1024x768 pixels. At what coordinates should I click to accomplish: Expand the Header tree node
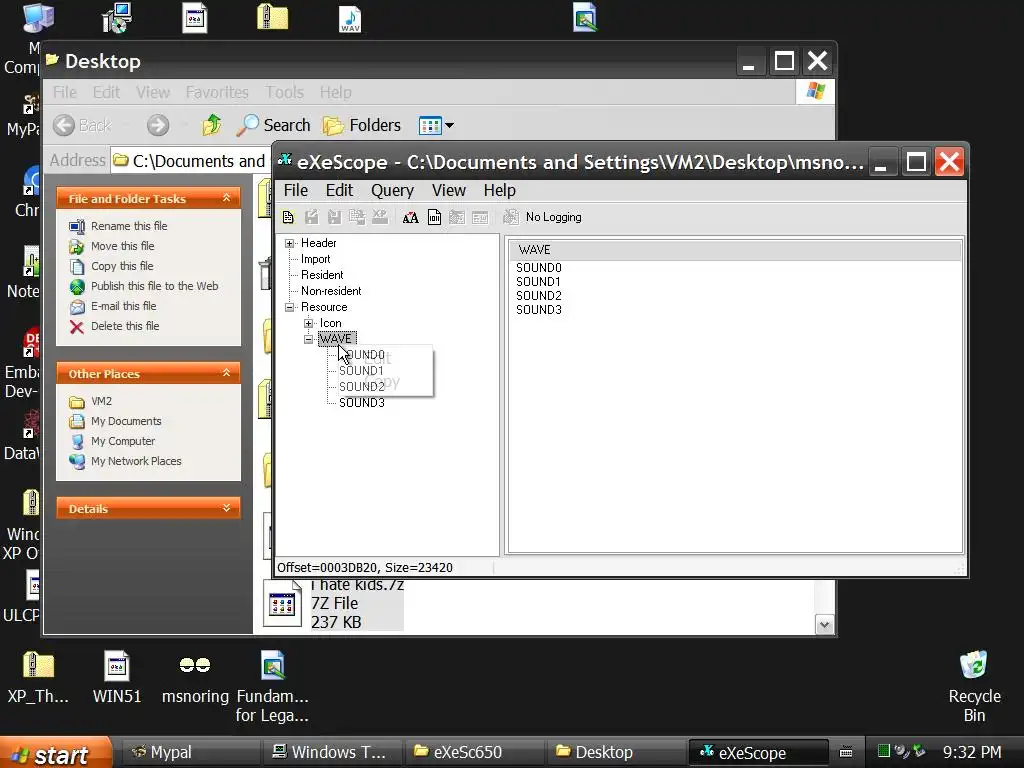click(289, 243)
